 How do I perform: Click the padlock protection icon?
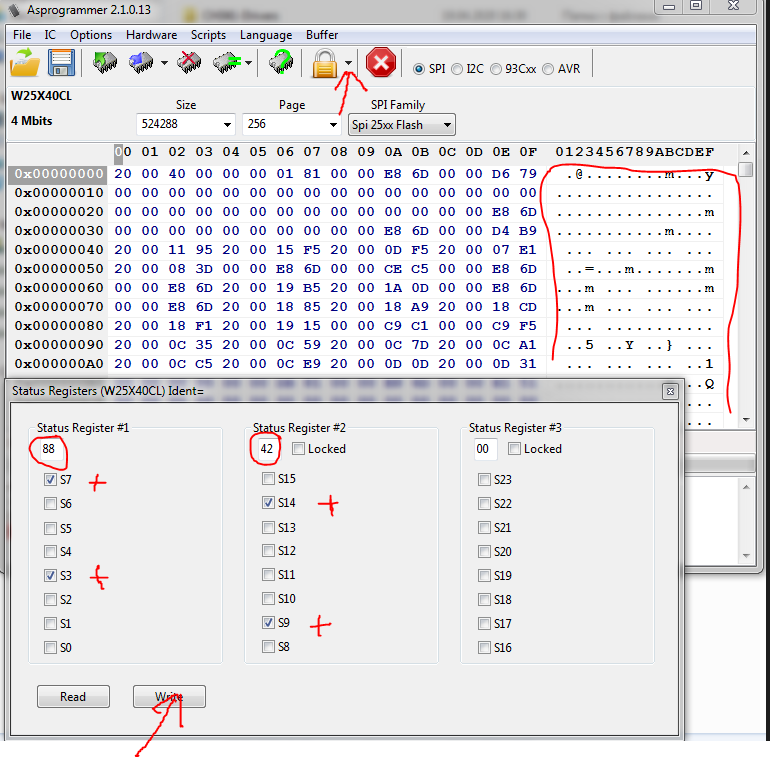pyautogui.click(x=323, y=65)
